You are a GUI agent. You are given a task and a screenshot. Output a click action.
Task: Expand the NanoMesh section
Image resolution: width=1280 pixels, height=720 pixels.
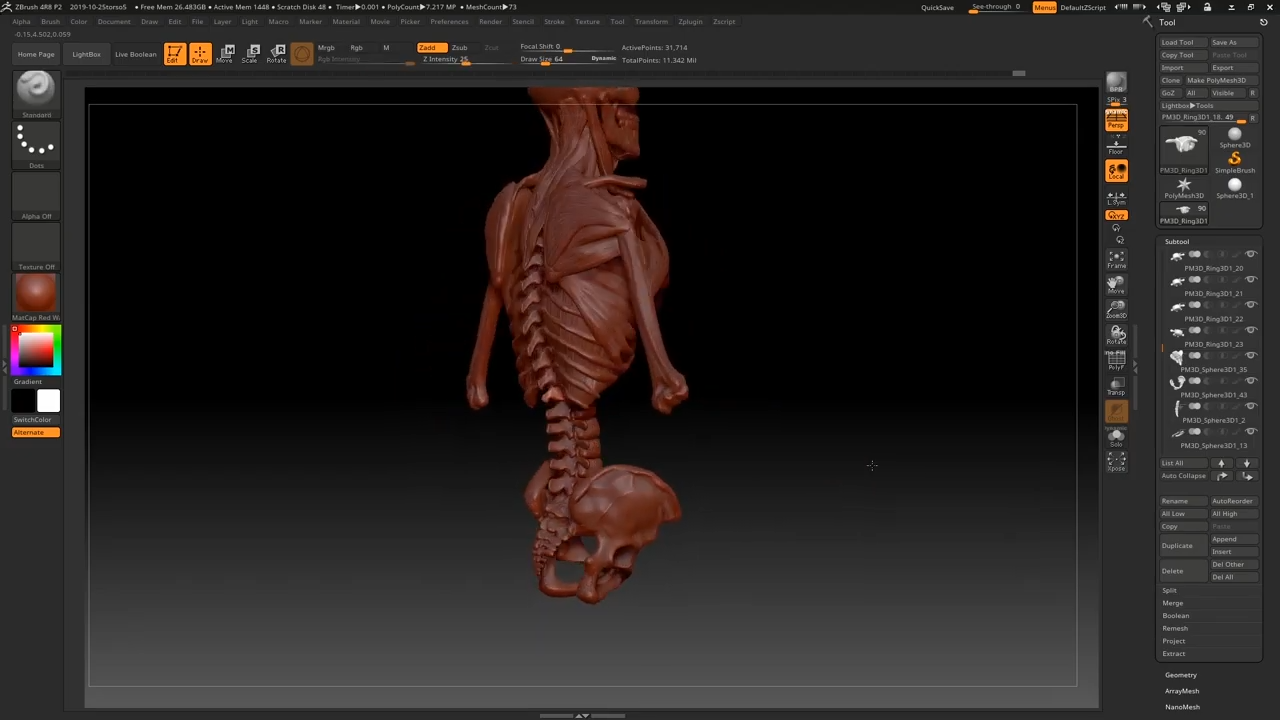coord(1182,707)
